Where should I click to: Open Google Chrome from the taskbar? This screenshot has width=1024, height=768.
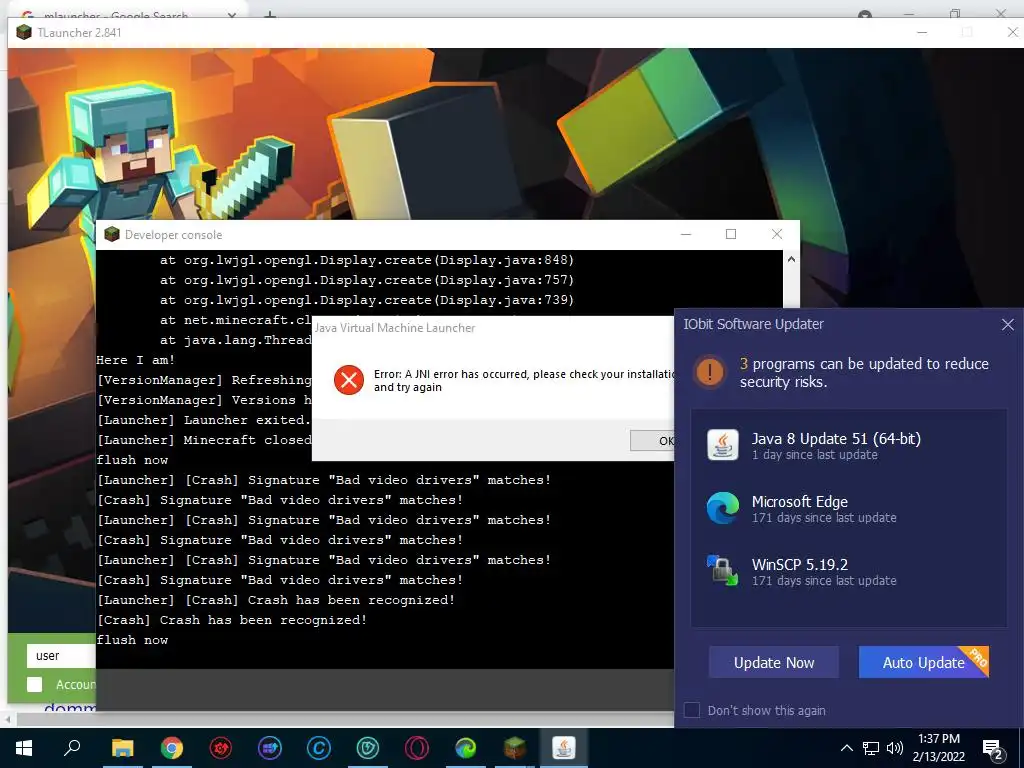[172, 748]
